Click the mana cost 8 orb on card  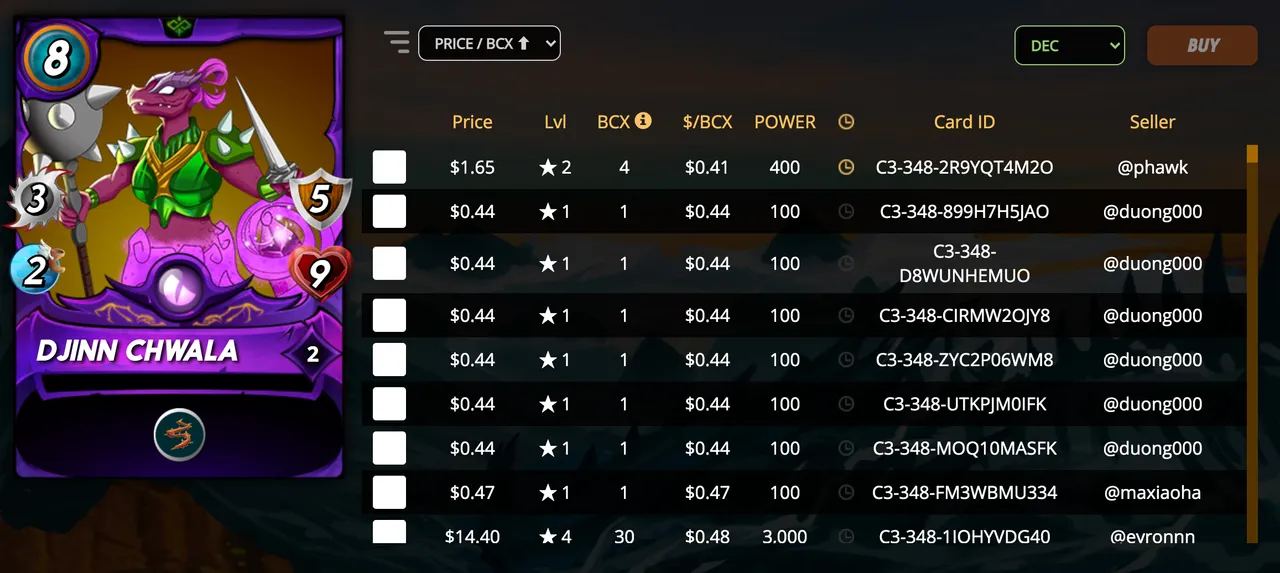pyautogui.click(x=55, y=58)
